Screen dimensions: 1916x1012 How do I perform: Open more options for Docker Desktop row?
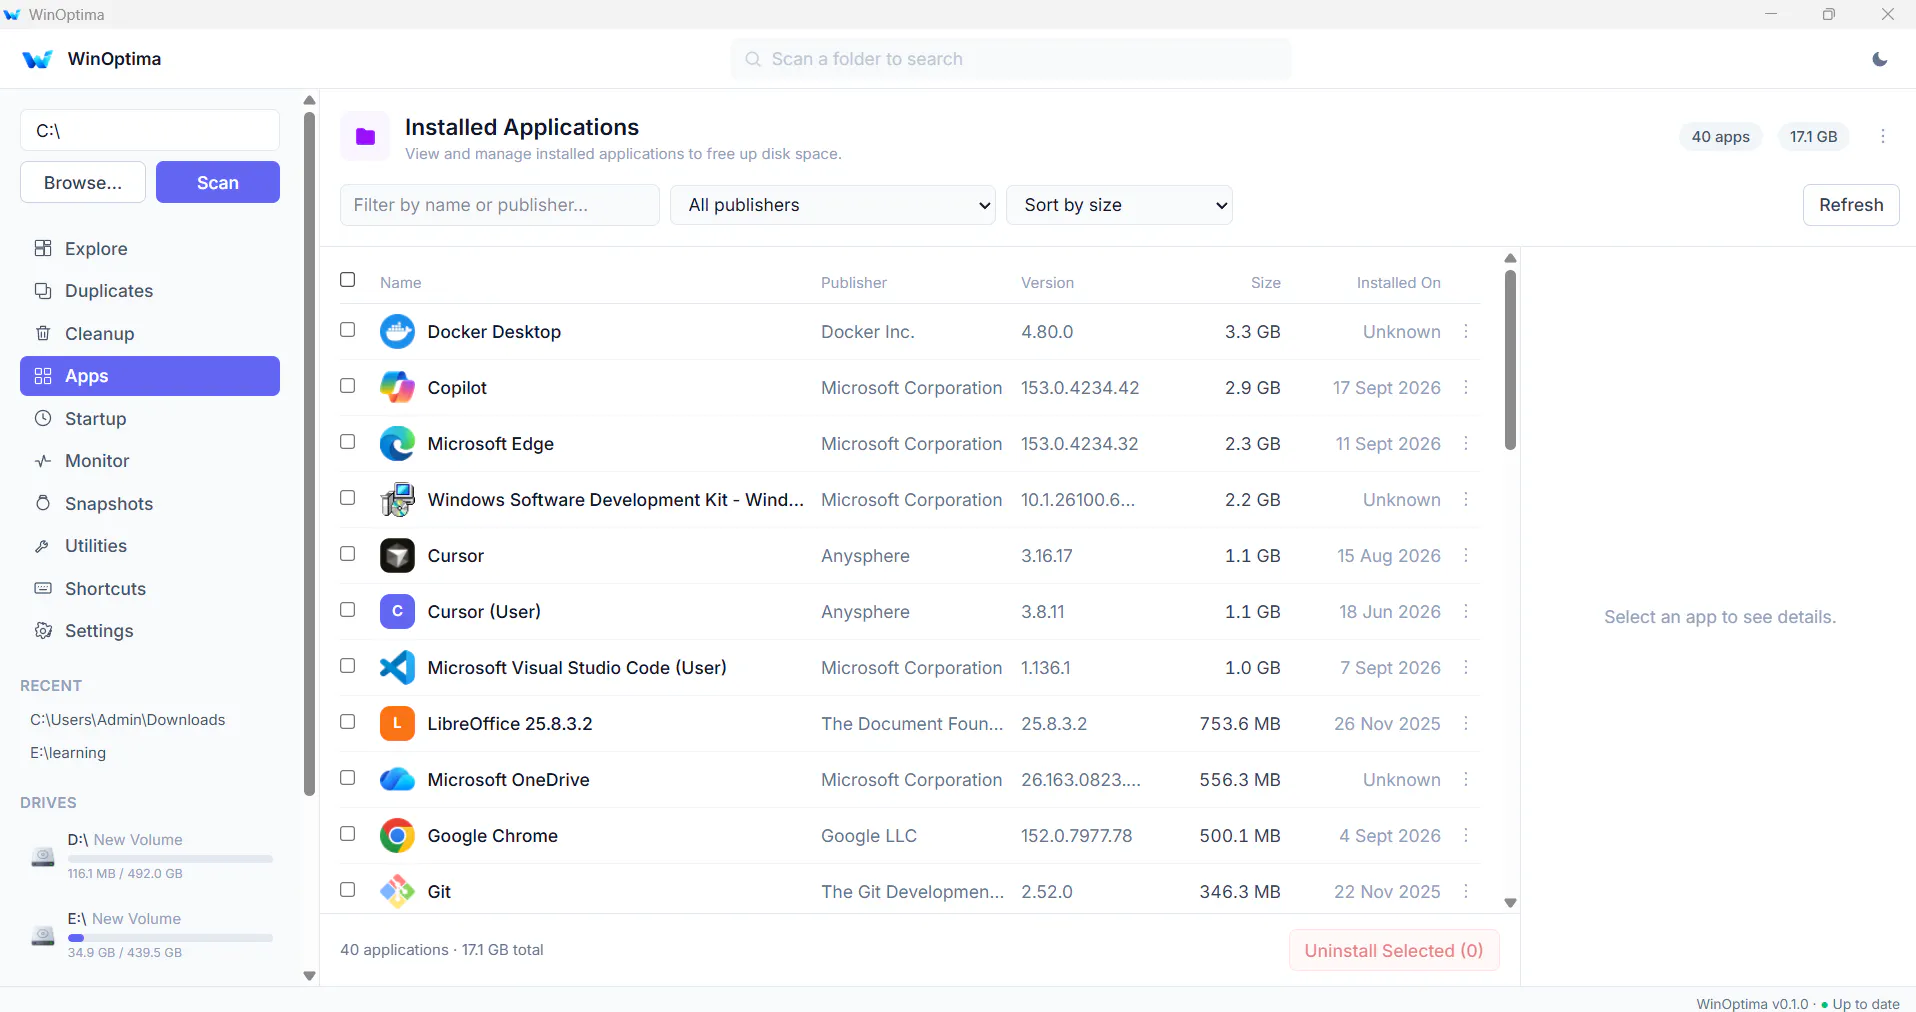(1466, 331)
